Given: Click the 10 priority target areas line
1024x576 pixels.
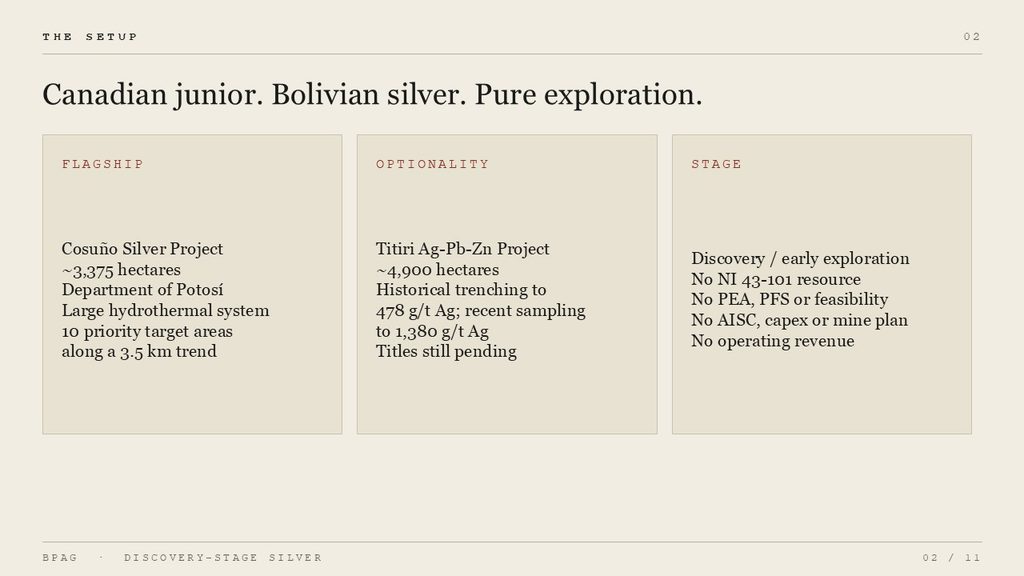Looking at the screenshot, I should [x=147, y=331].
